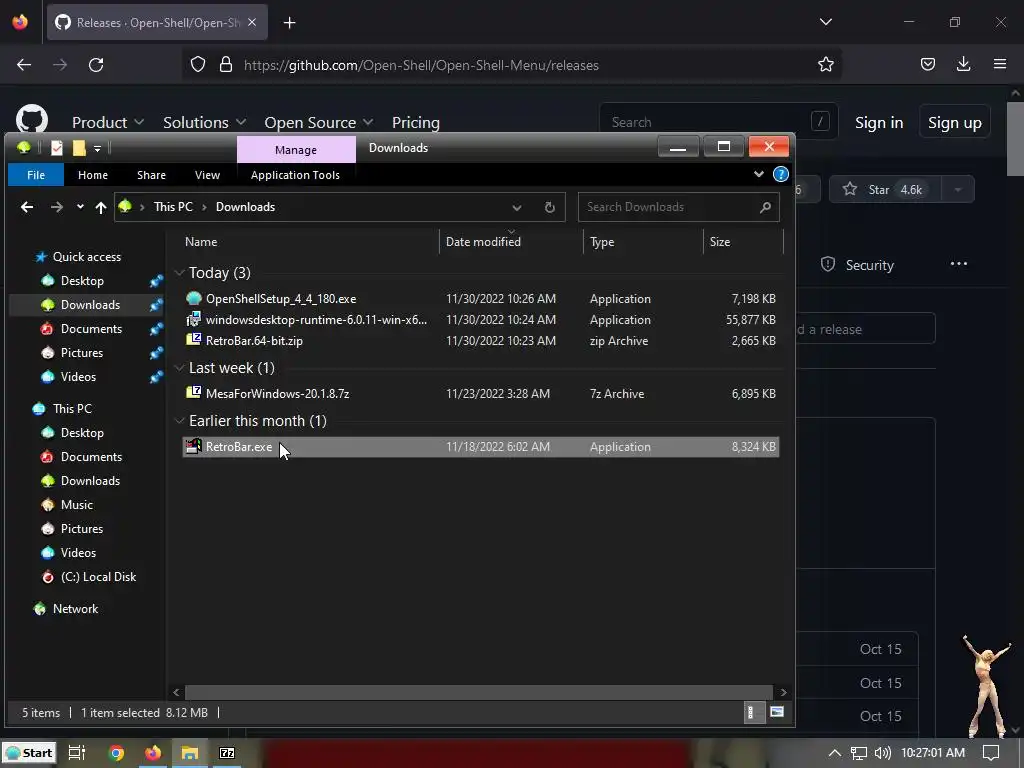1024x768 pixels.
Task: Open Documents under Quick access
Action: (x=91, y=328)
